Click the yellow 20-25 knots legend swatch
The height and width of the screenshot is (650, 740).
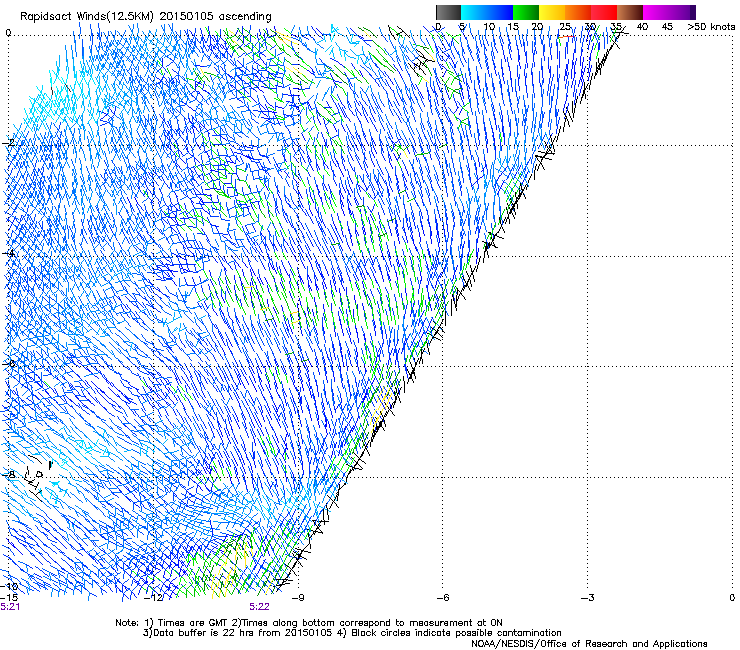point(552,12)
